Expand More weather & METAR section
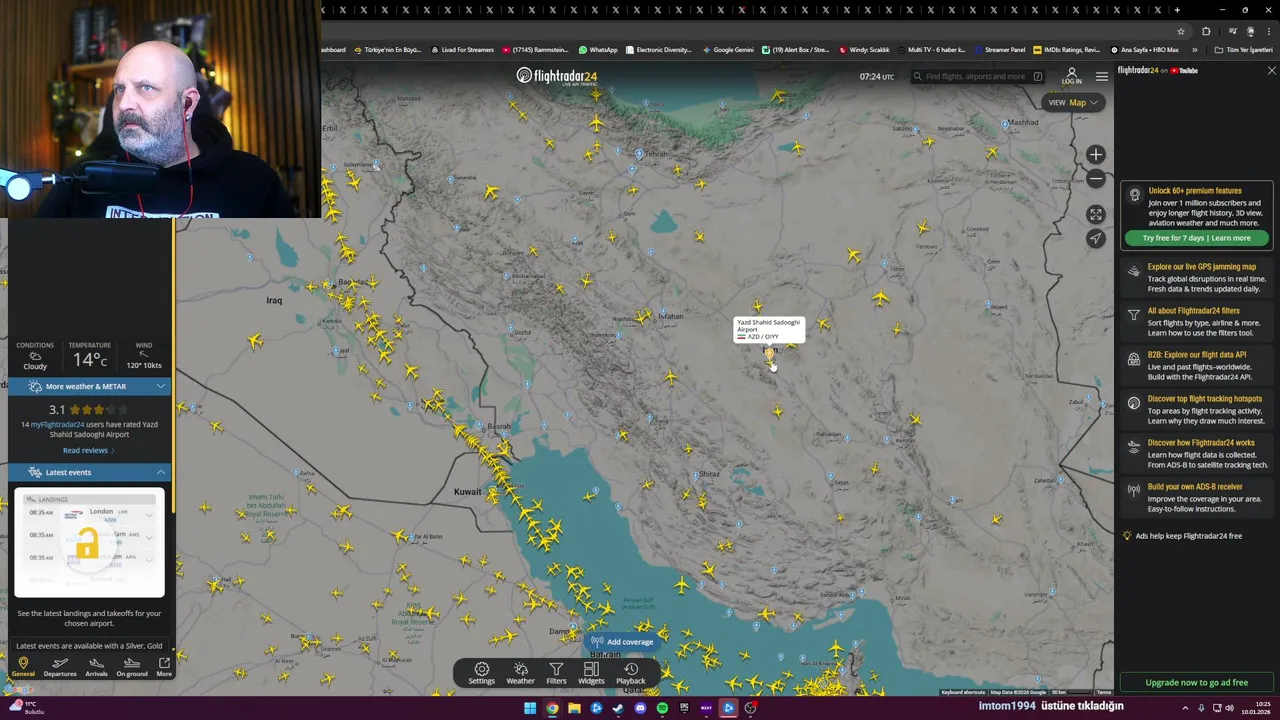Image resolution: width=1280 pixels, height=720 pixels. pyautogui.click(x=90, y=386)
